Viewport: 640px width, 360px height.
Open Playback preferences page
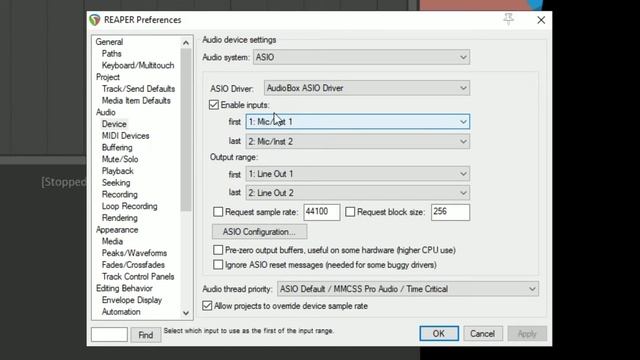point(118,171)
